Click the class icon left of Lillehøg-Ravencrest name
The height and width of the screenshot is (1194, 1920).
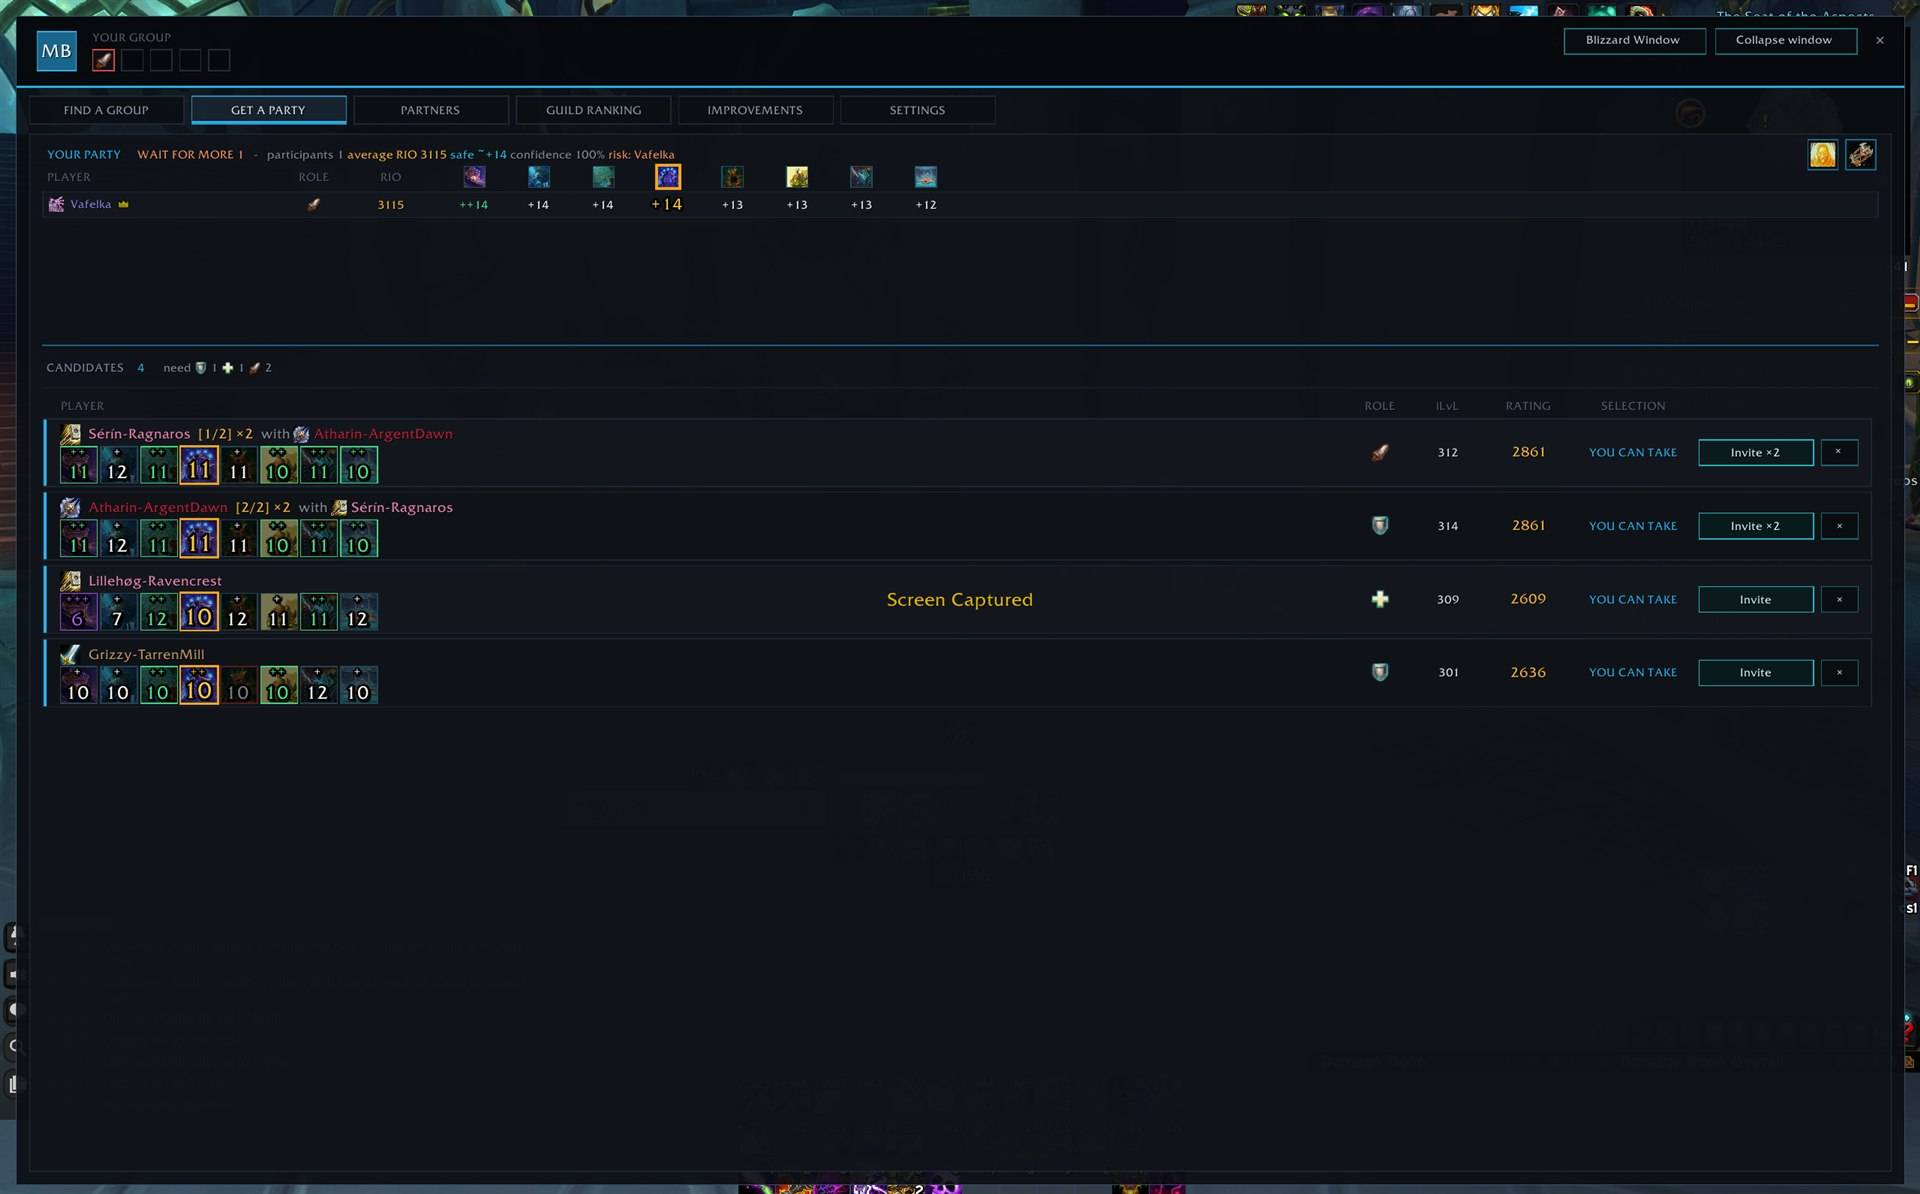70,580
